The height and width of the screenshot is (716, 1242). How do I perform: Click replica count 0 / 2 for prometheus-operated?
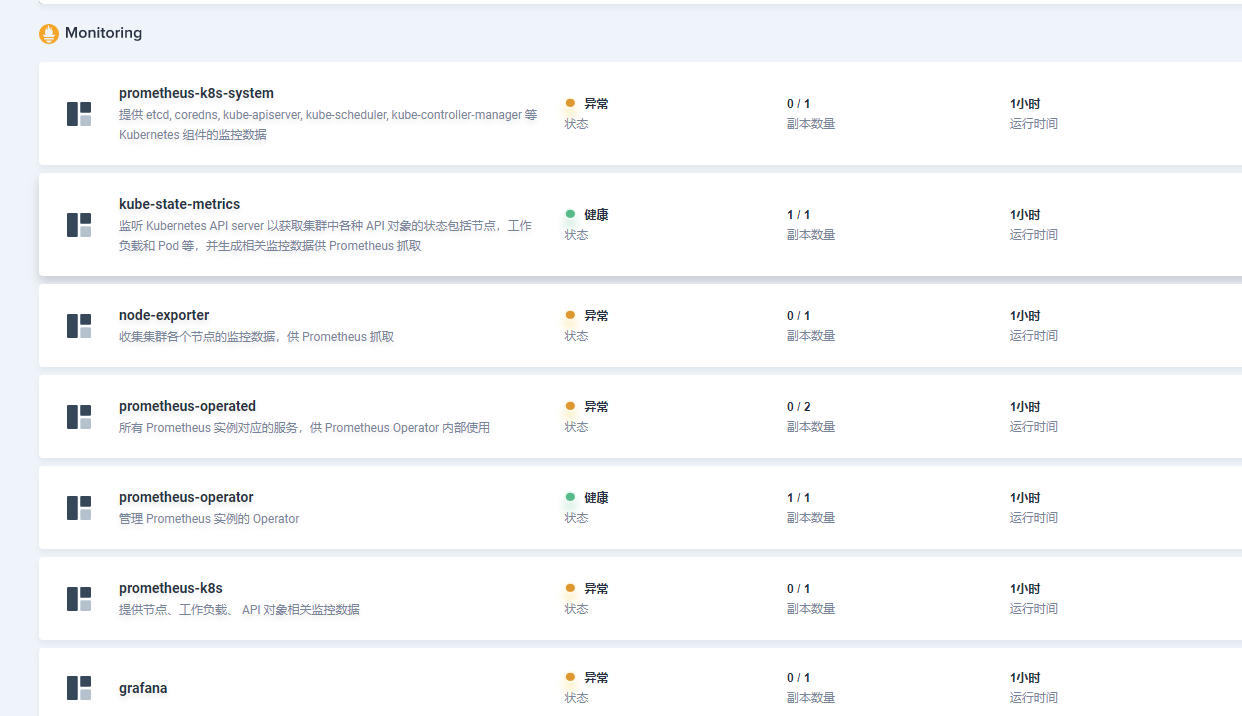click(x=798, y=407)
